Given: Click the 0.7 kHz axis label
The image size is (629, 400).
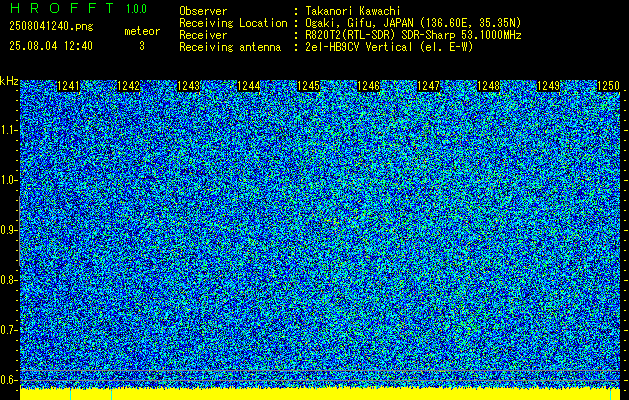Looking at the screenshot, I should (x=8, y=330).
